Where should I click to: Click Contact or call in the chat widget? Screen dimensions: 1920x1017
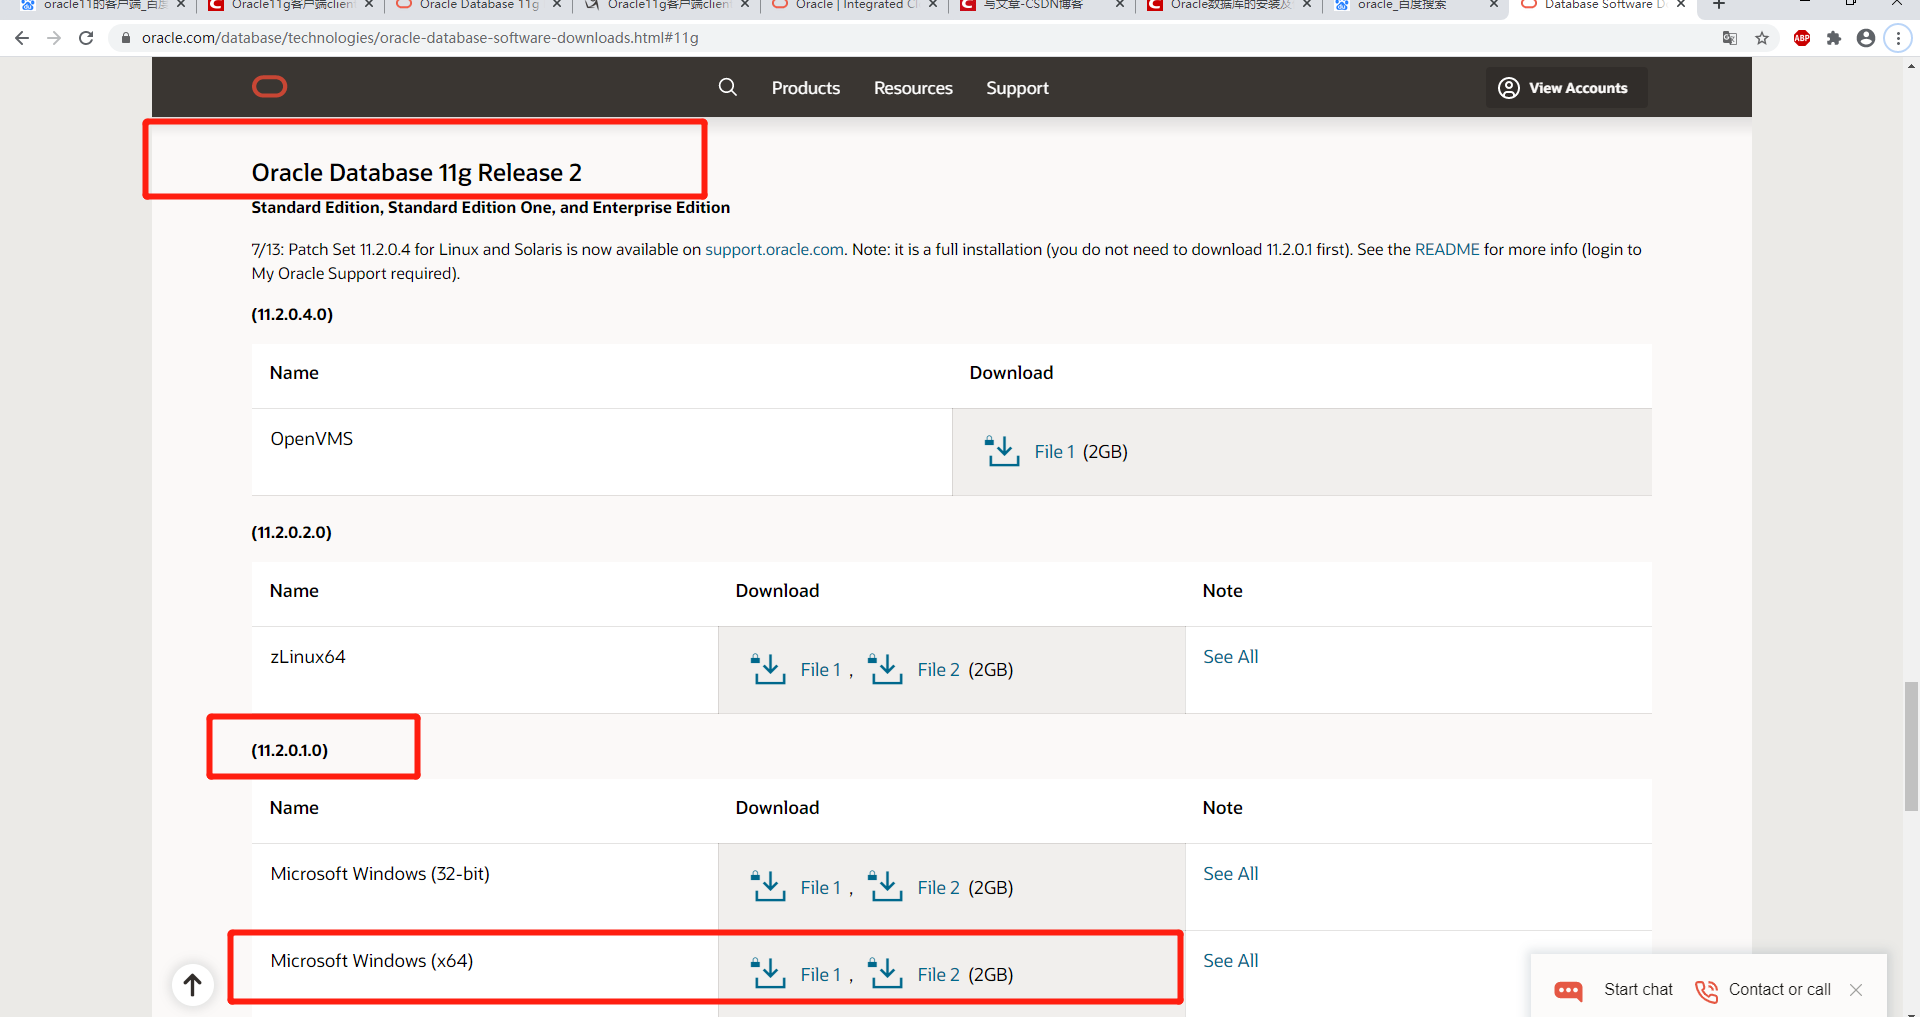[x=1779, y=989]
